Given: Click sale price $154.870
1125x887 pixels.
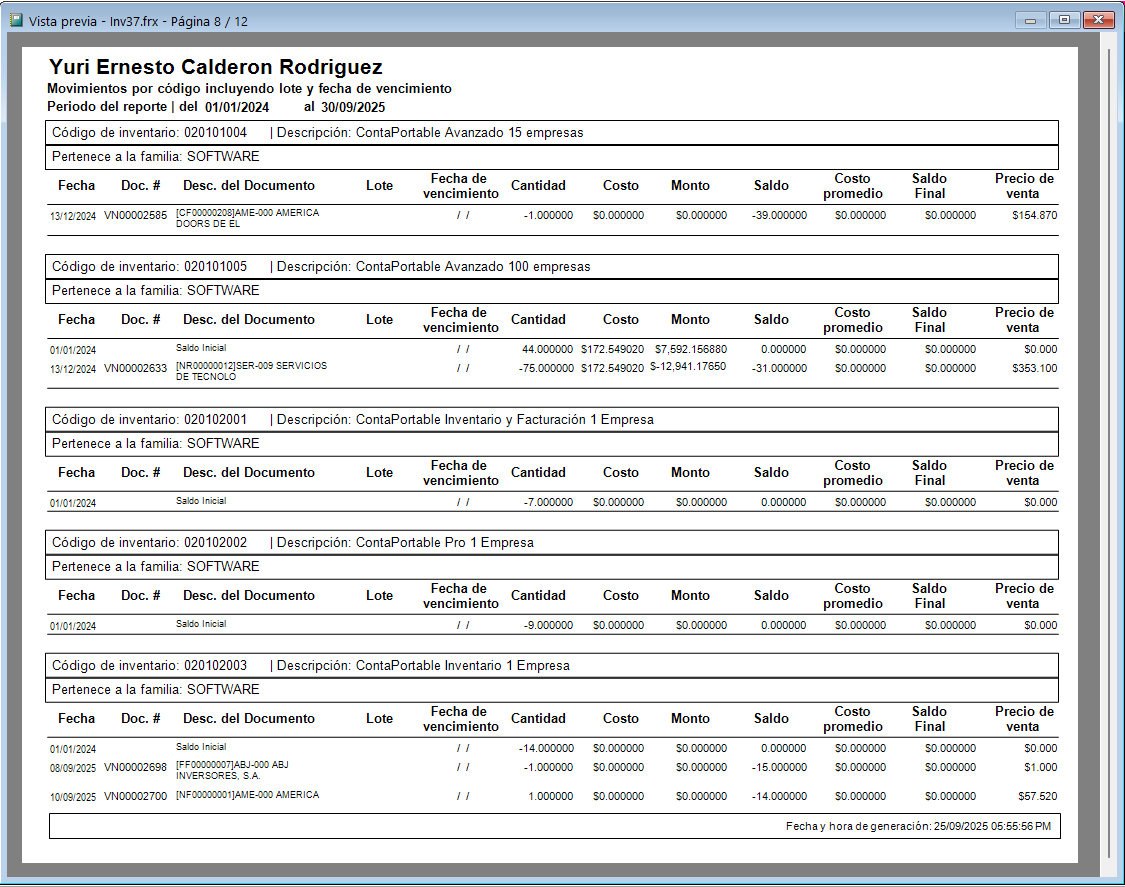Looking at the screenshot, I should tap(1035, 215).
